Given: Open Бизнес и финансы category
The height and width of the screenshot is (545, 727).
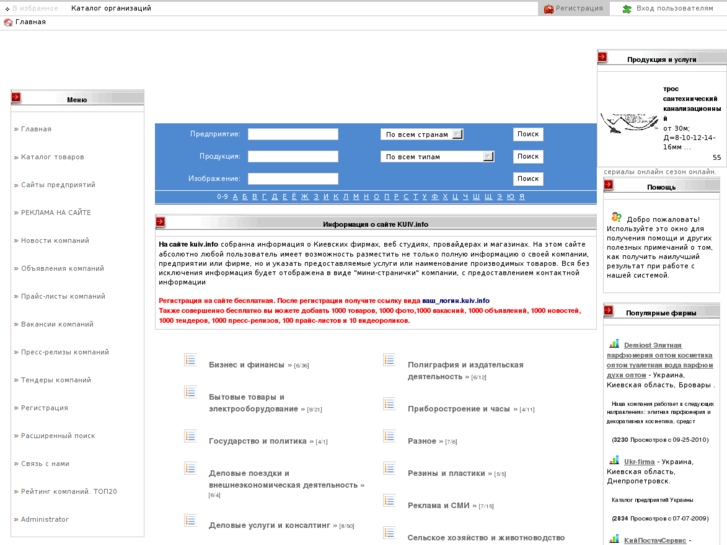Looking at the screenshot, I should (246, 365).
